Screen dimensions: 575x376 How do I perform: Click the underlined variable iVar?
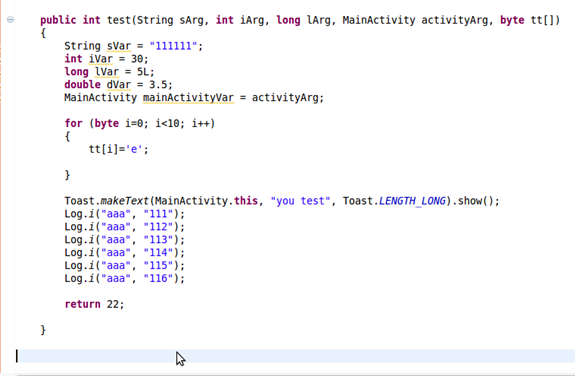[x=100, y=59]
